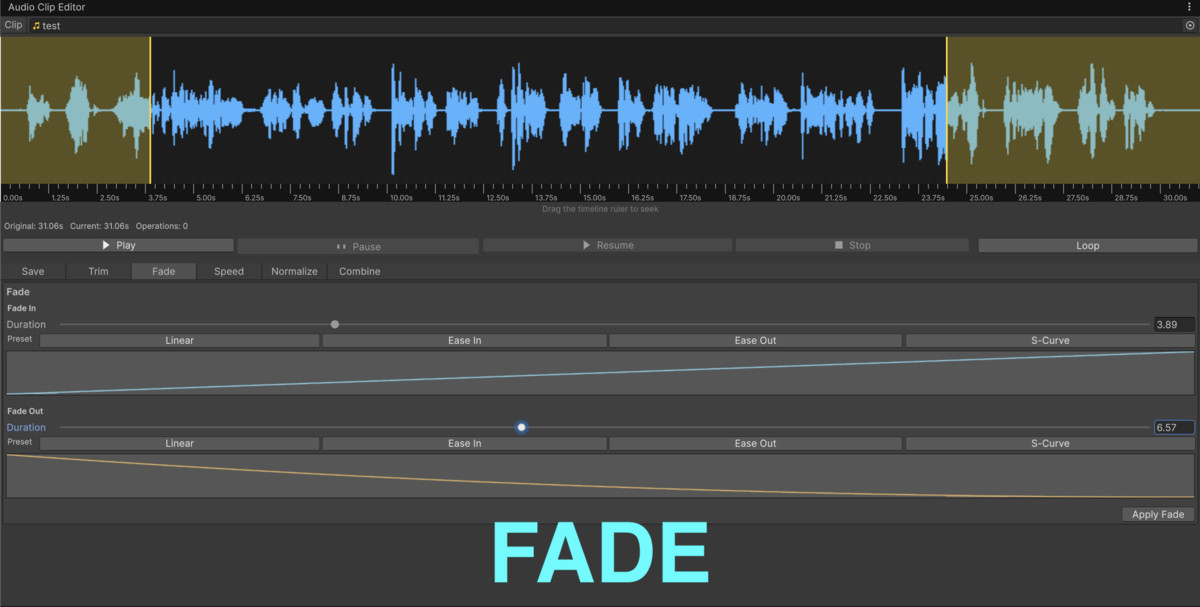This screenshot has height=607, width=1200.
Task: Seek to 15.00s on the timeline ruler
Action: (594, 197)
